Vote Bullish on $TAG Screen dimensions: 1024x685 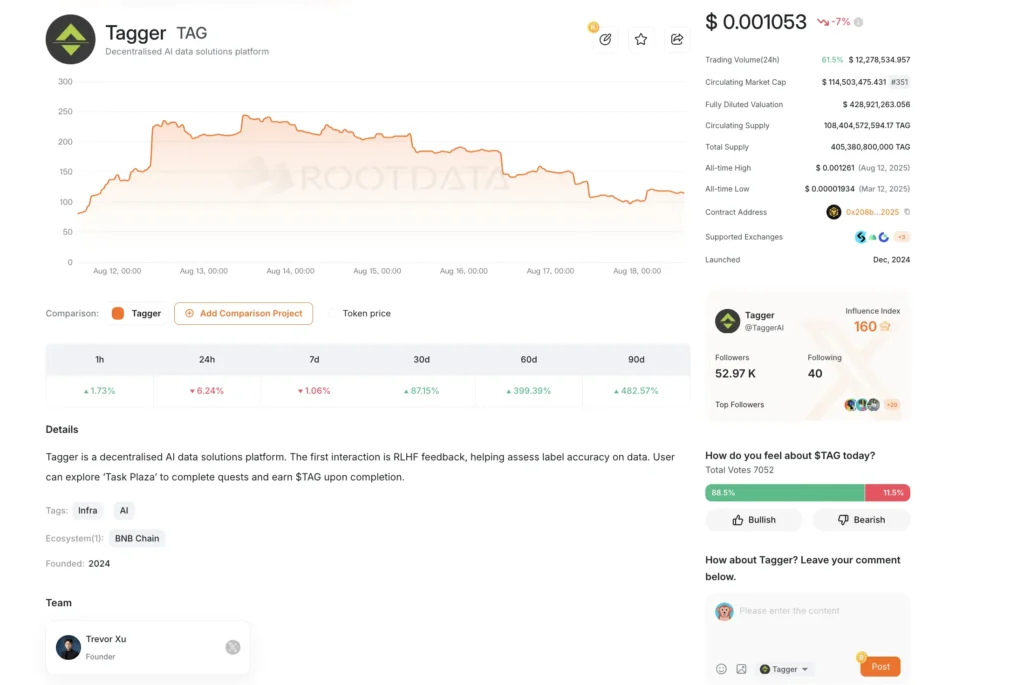(754, 520)
